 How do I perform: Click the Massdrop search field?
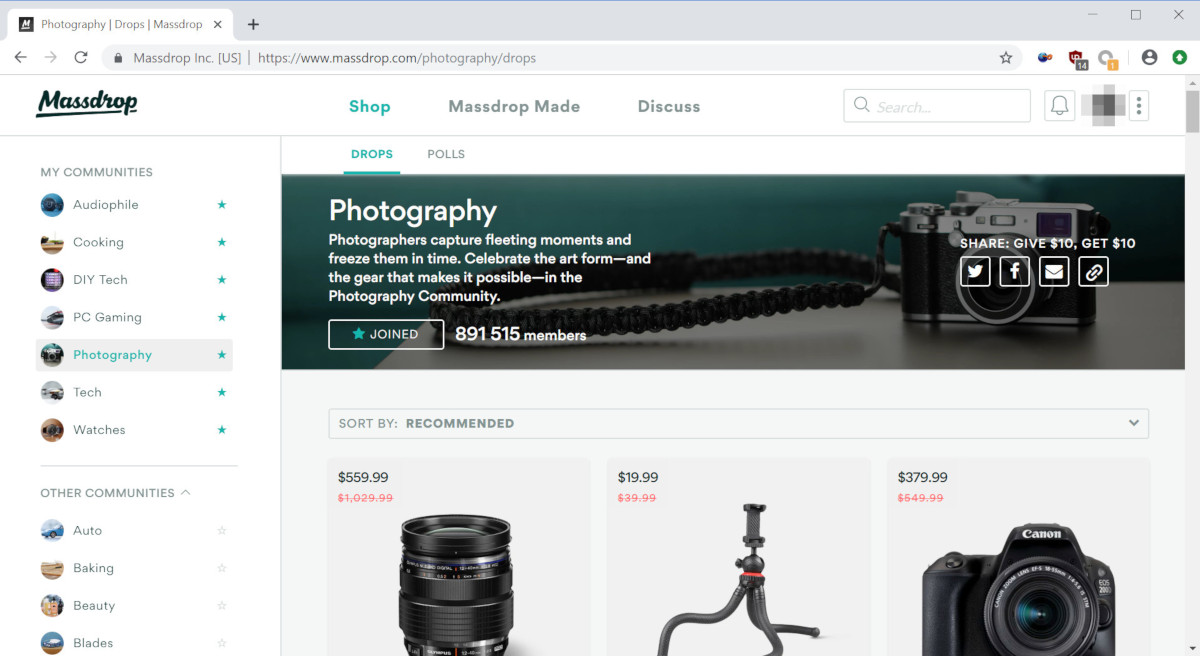937,106
